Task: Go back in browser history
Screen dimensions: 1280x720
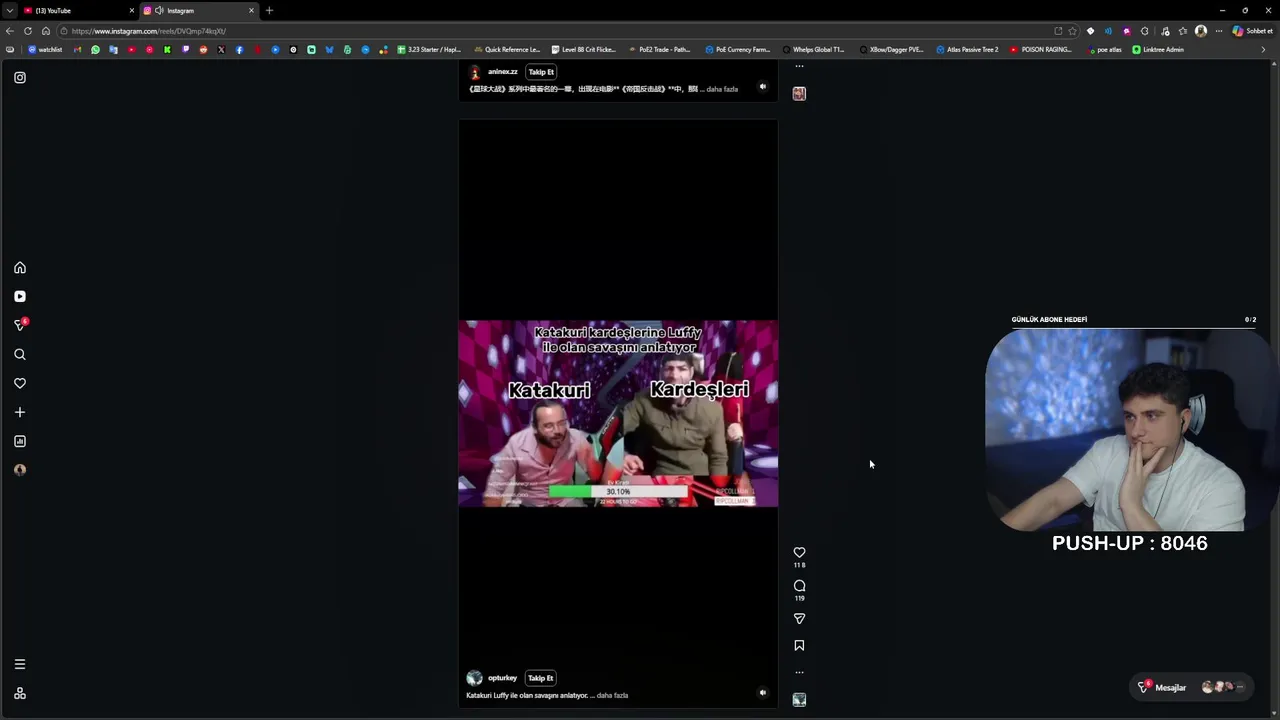Action: coord(10,31)
